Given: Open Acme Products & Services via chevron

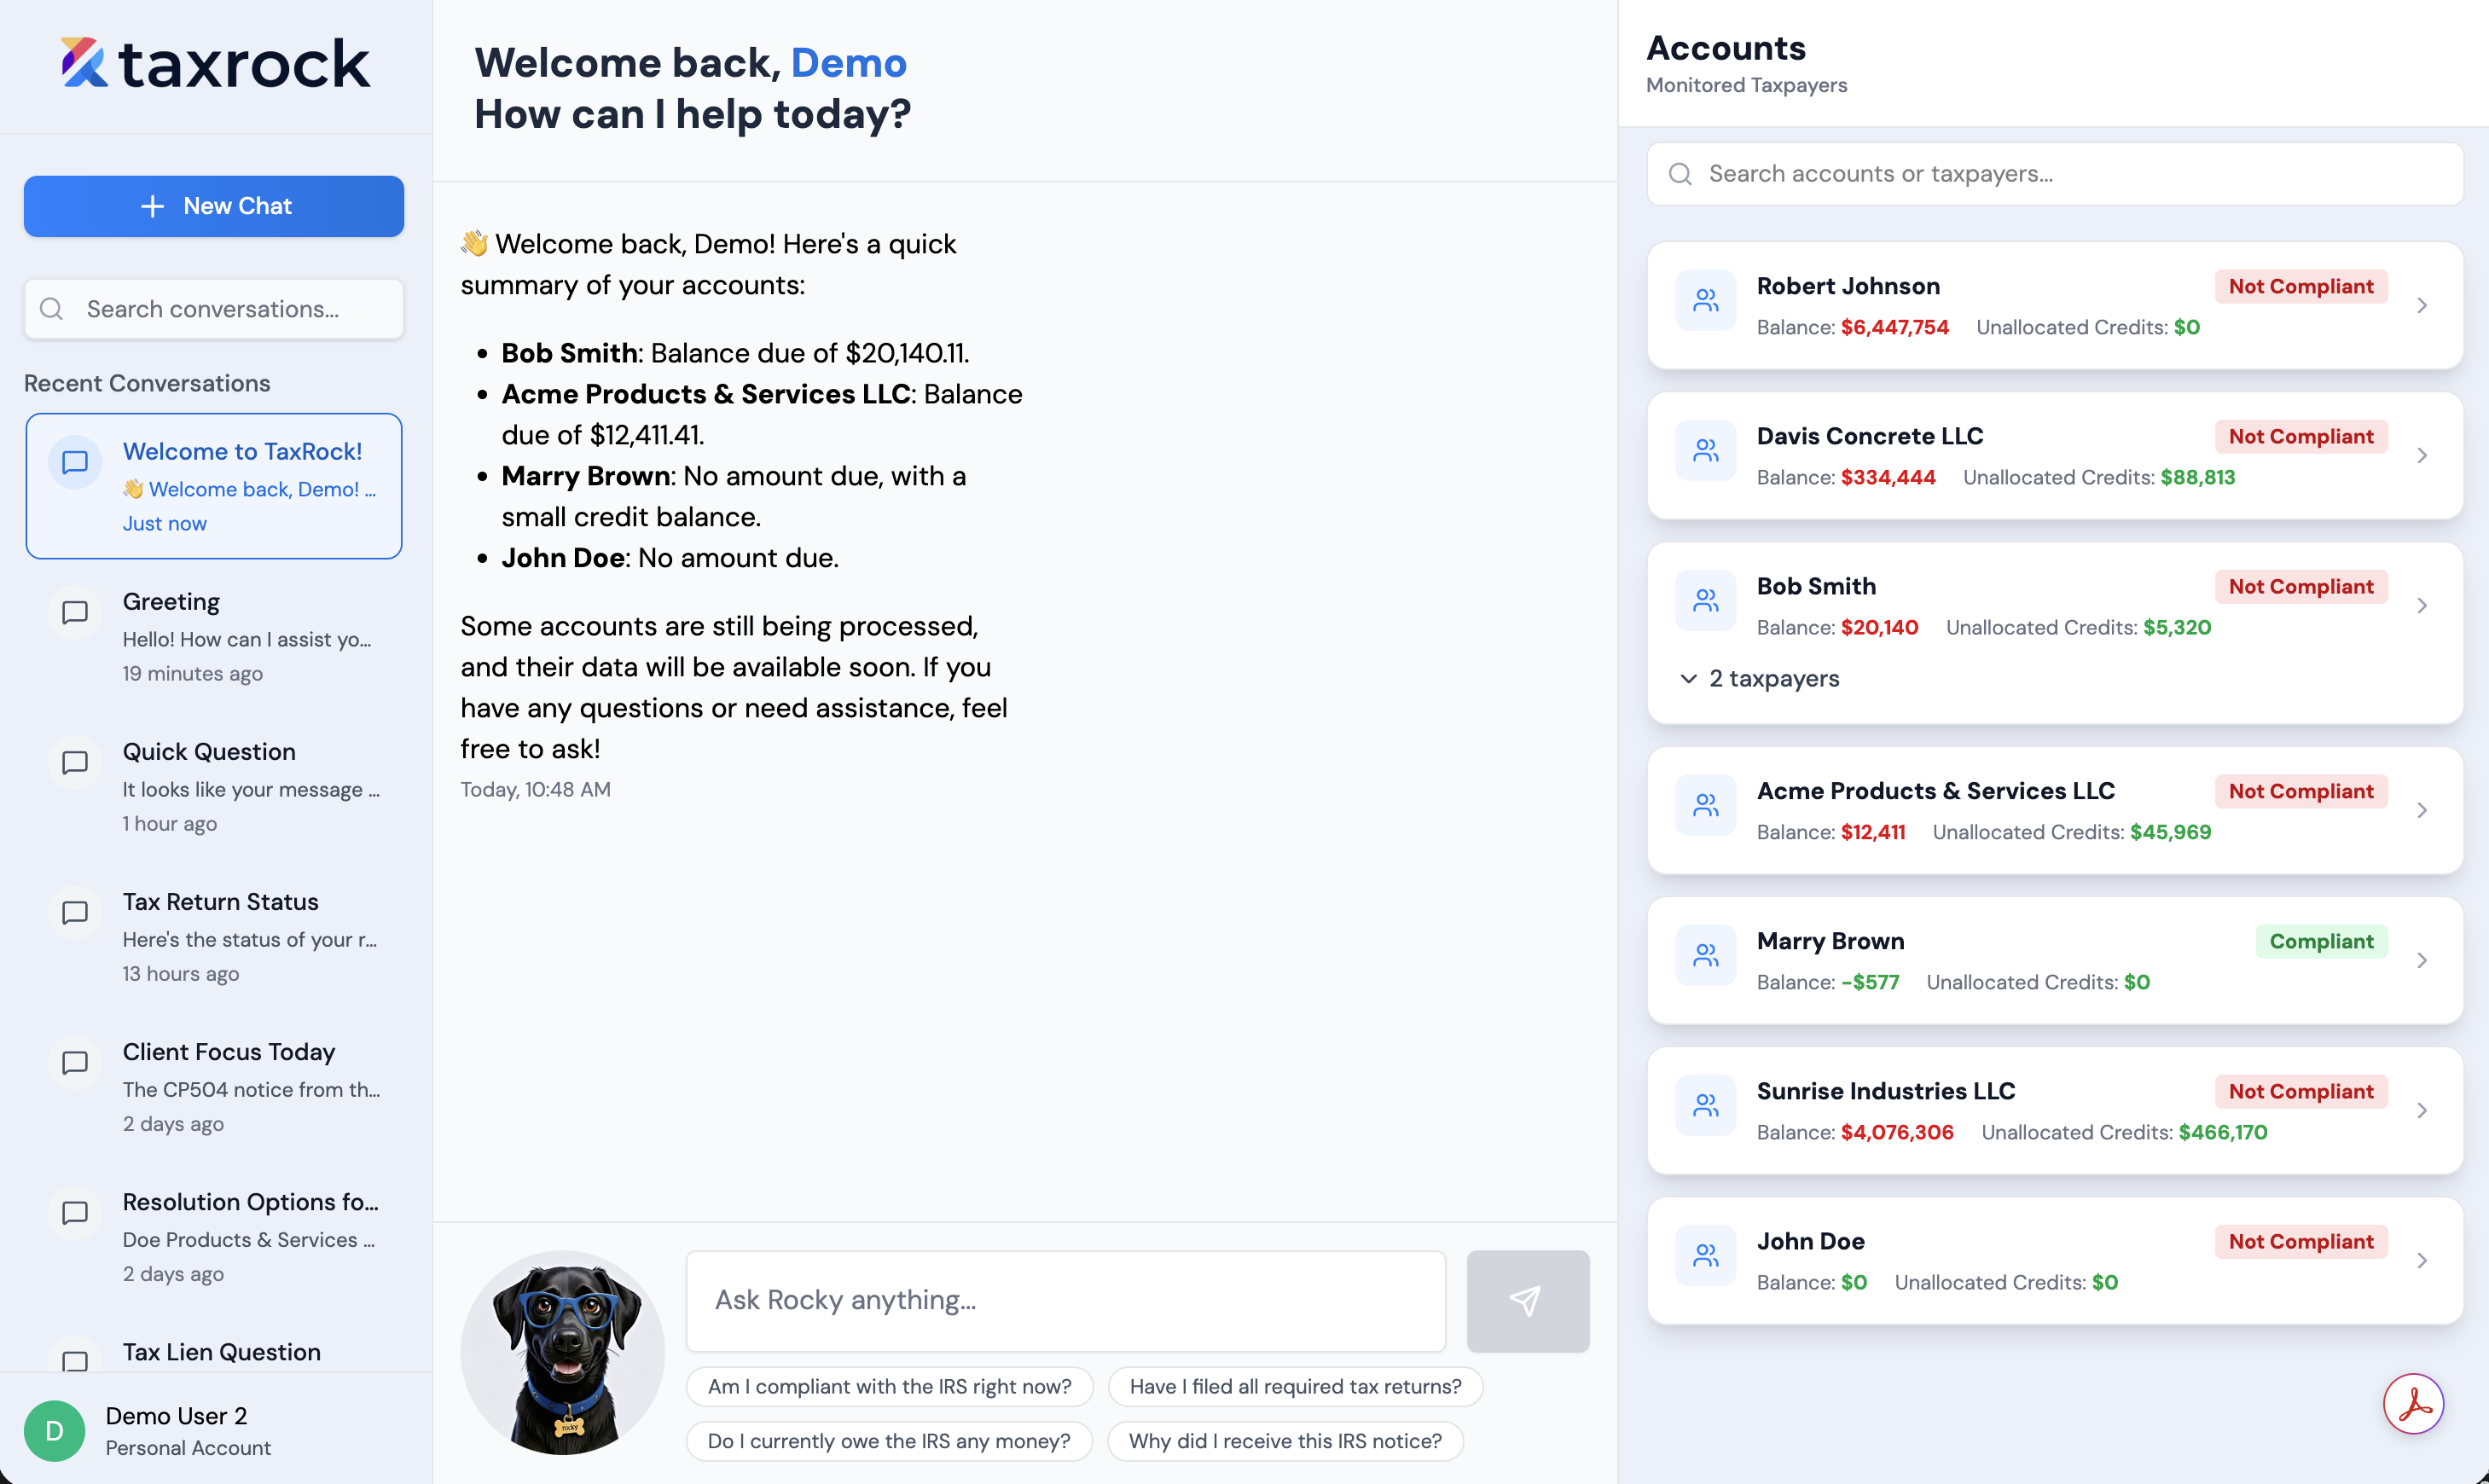Looking at the screenshot, I should pyautogui.click(x=2422, y=811).
